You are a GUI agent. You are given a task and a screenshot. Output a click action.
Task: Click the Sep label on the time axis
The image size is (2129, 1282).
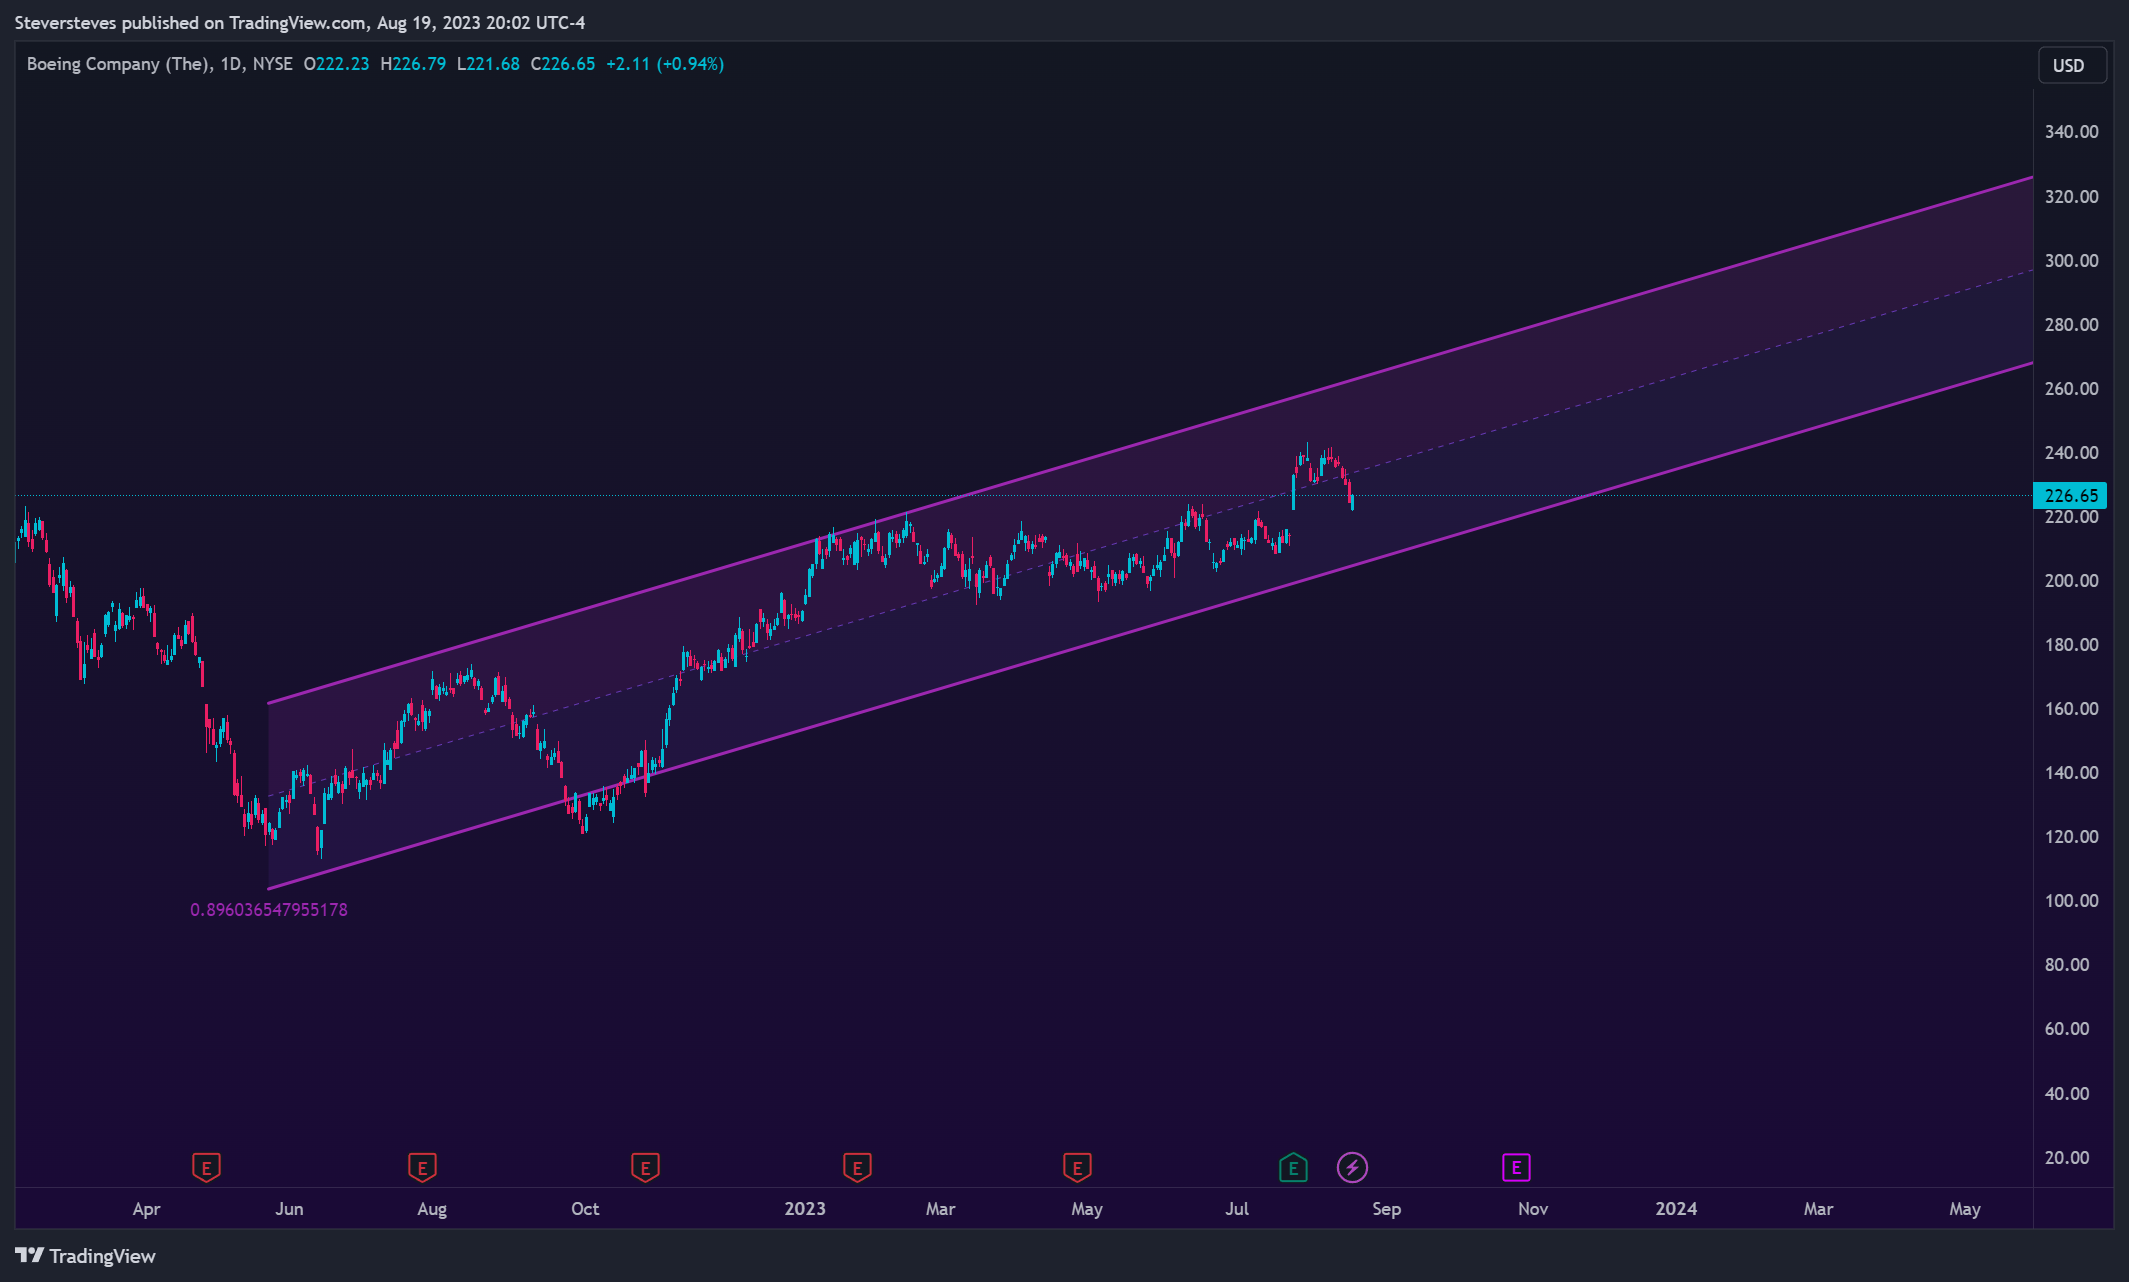[1386, 1209]
